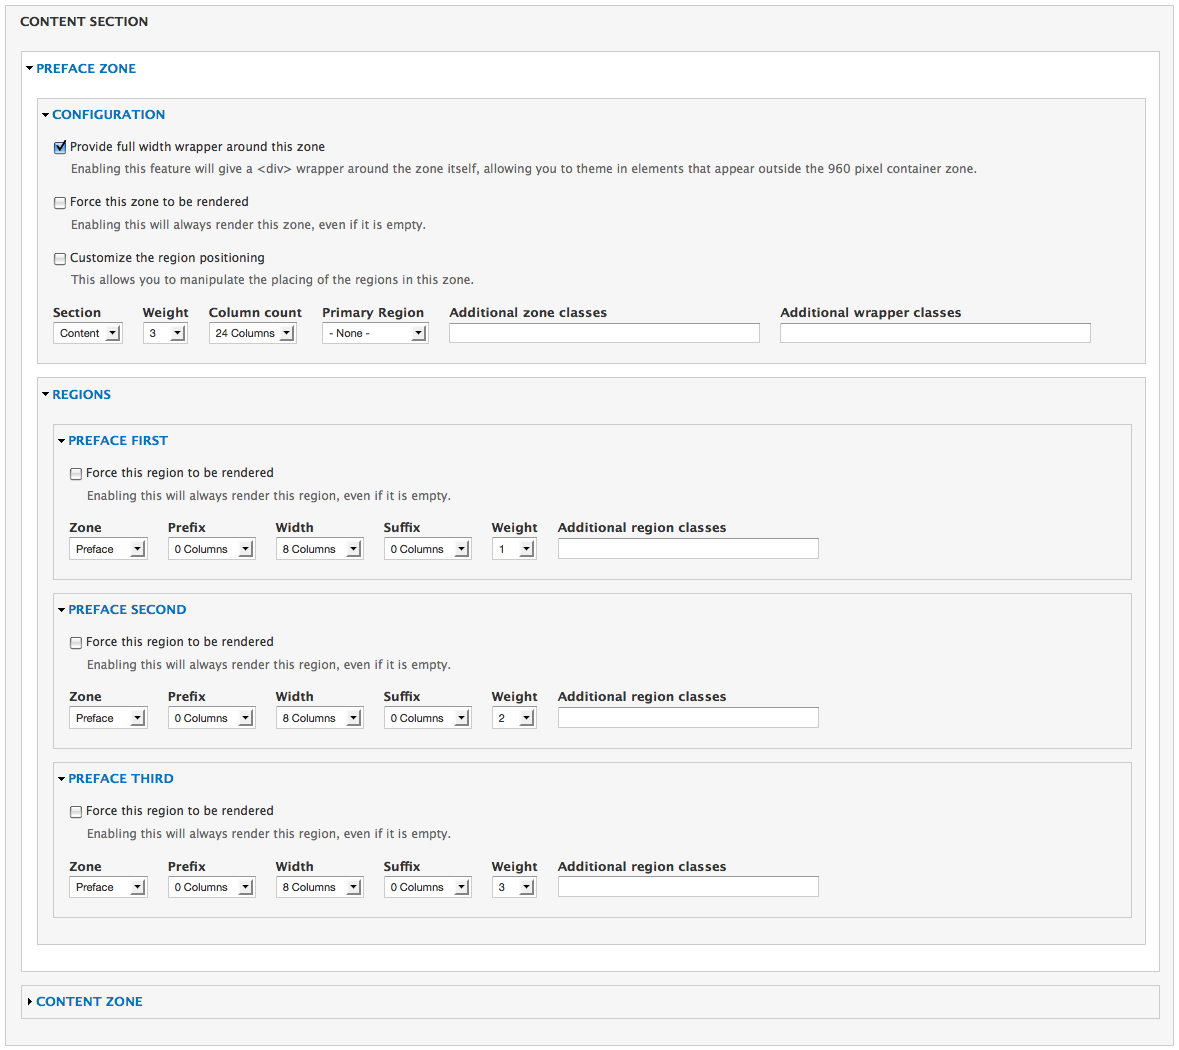Click the Preface Third heading link
This screenshot has width=1179, height=1050.
click(x=121, y=778)
